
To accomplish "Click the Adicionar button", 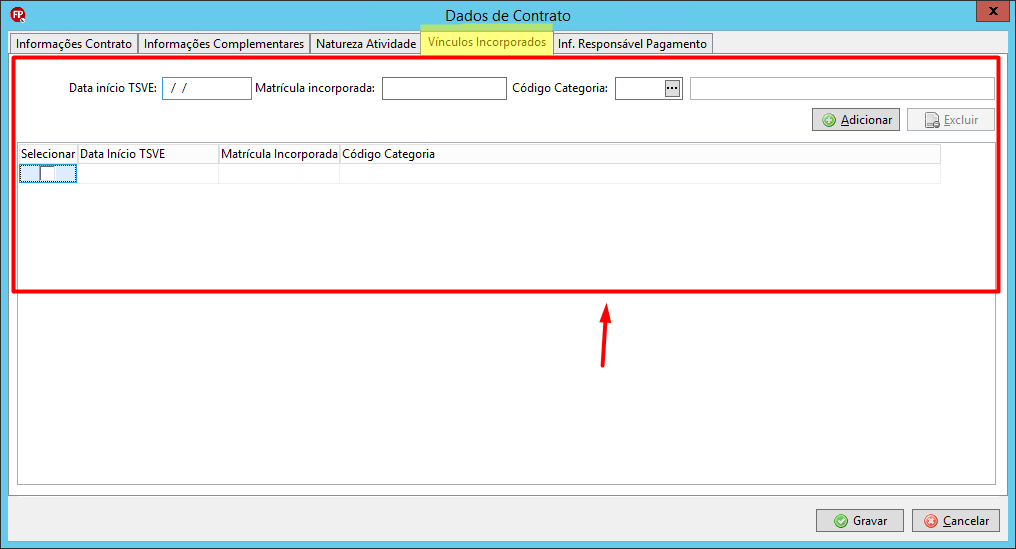I will 856,120.
